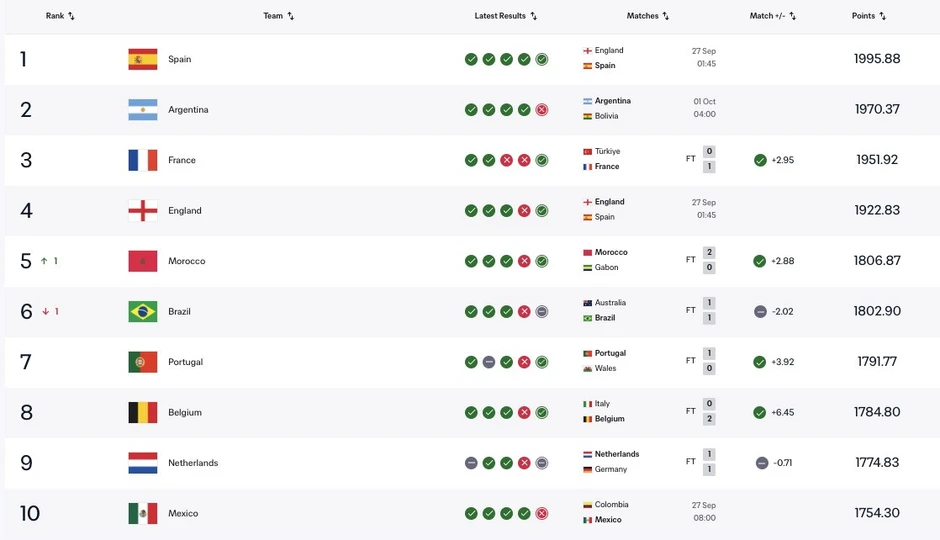Select France points value 1951.92

[877, 159]
